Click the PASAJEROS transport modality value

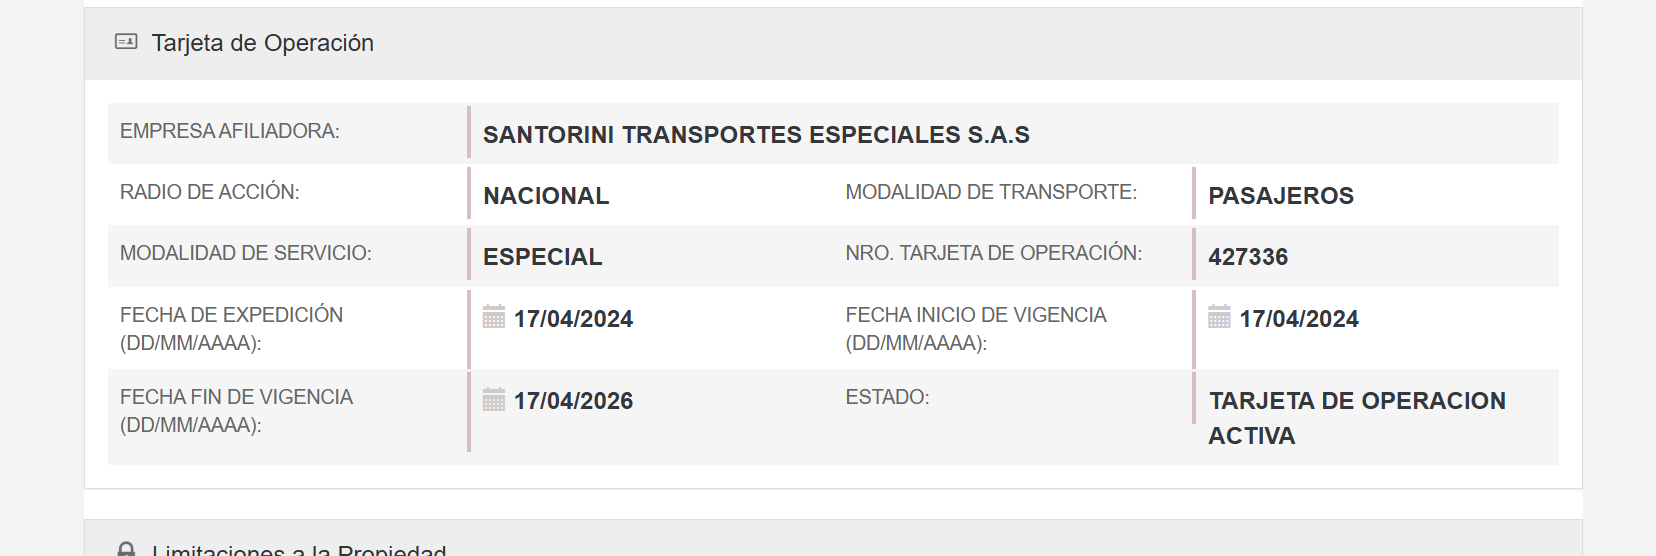click(x=1281, y=196)
